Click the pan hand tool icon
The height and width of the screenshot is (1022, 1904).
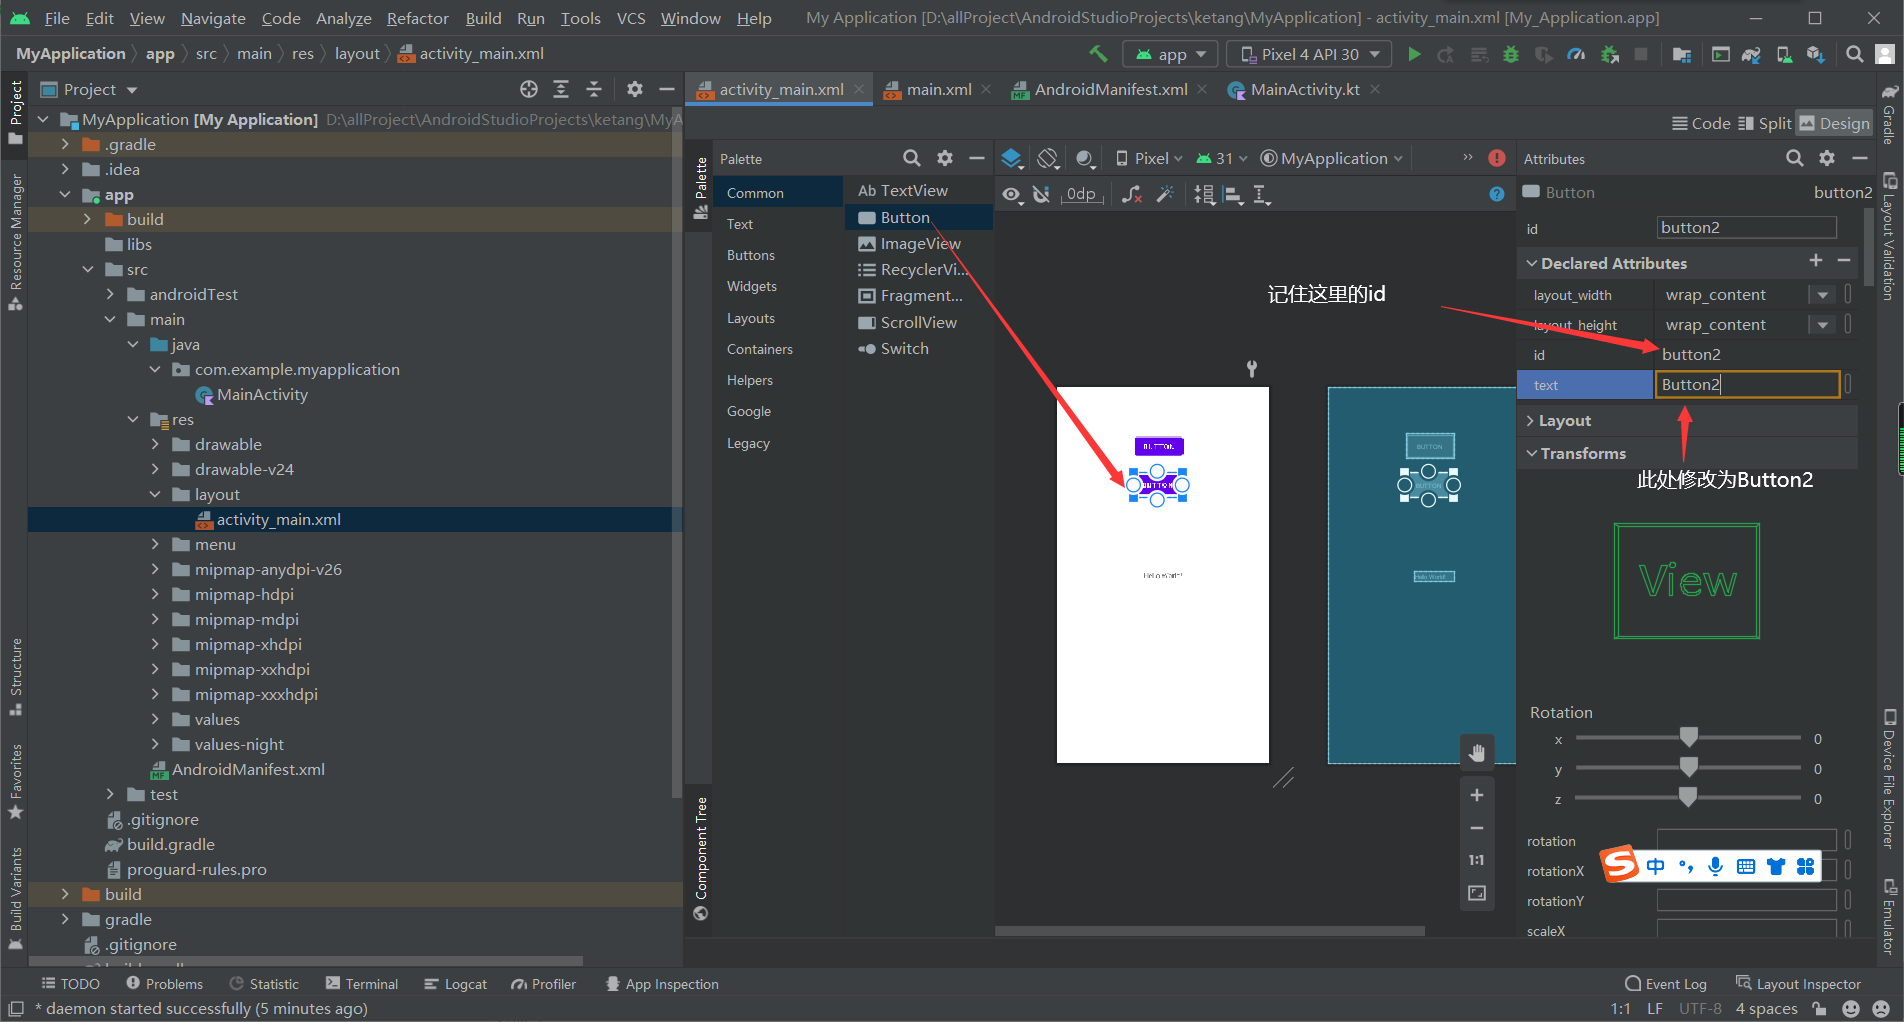[1477, 753]
